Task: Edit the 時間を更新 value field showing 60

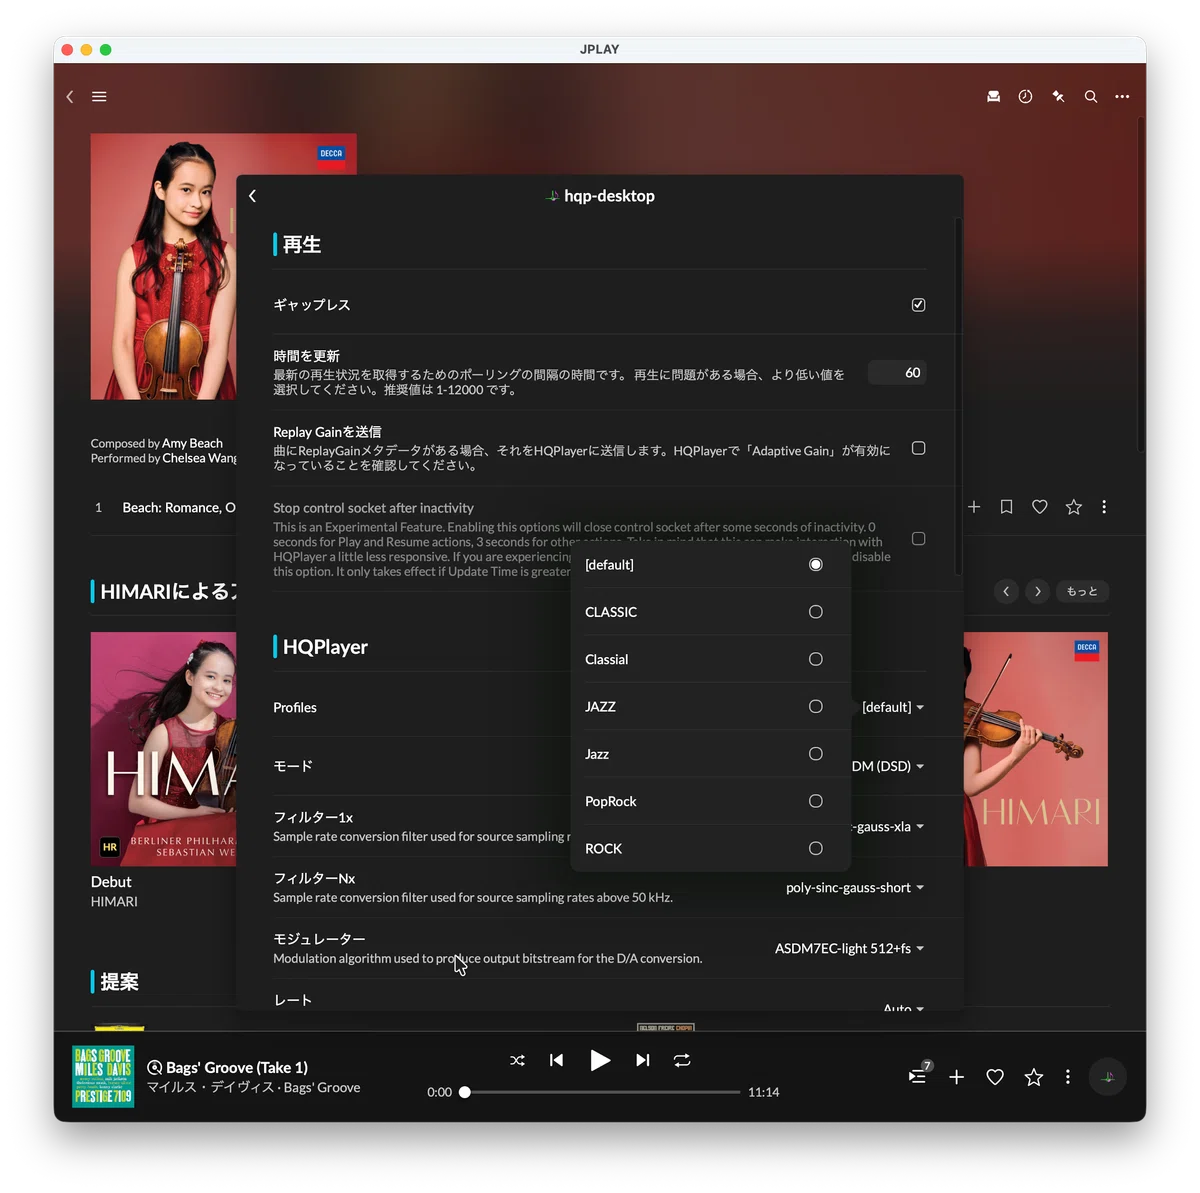Action: (897, 373)
